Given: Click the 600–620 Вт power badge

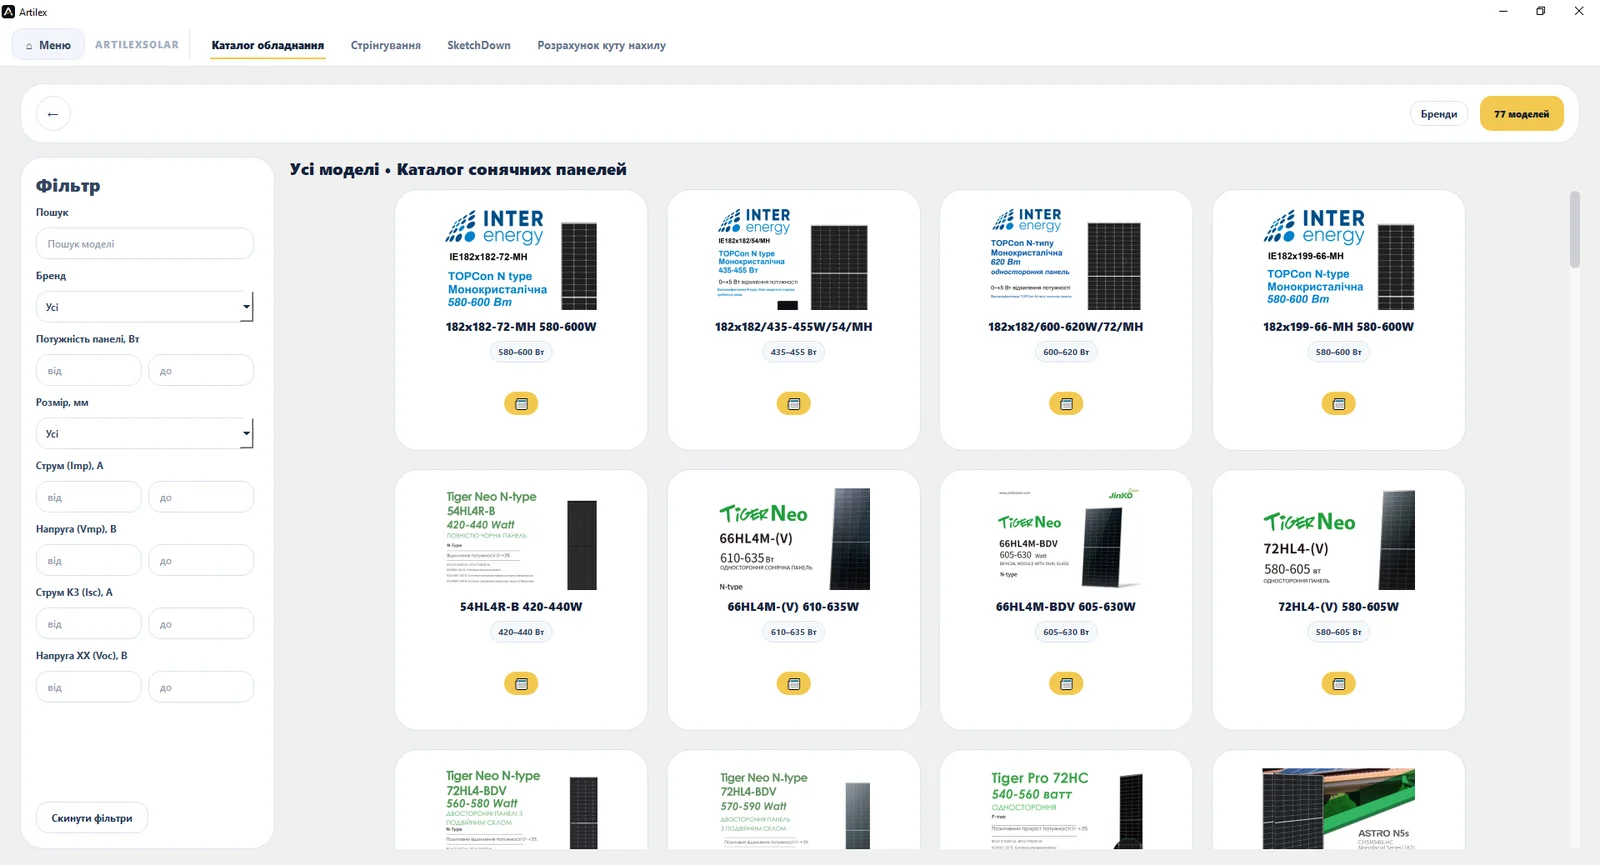Looking at the screenshot, I should [1066, 352].
